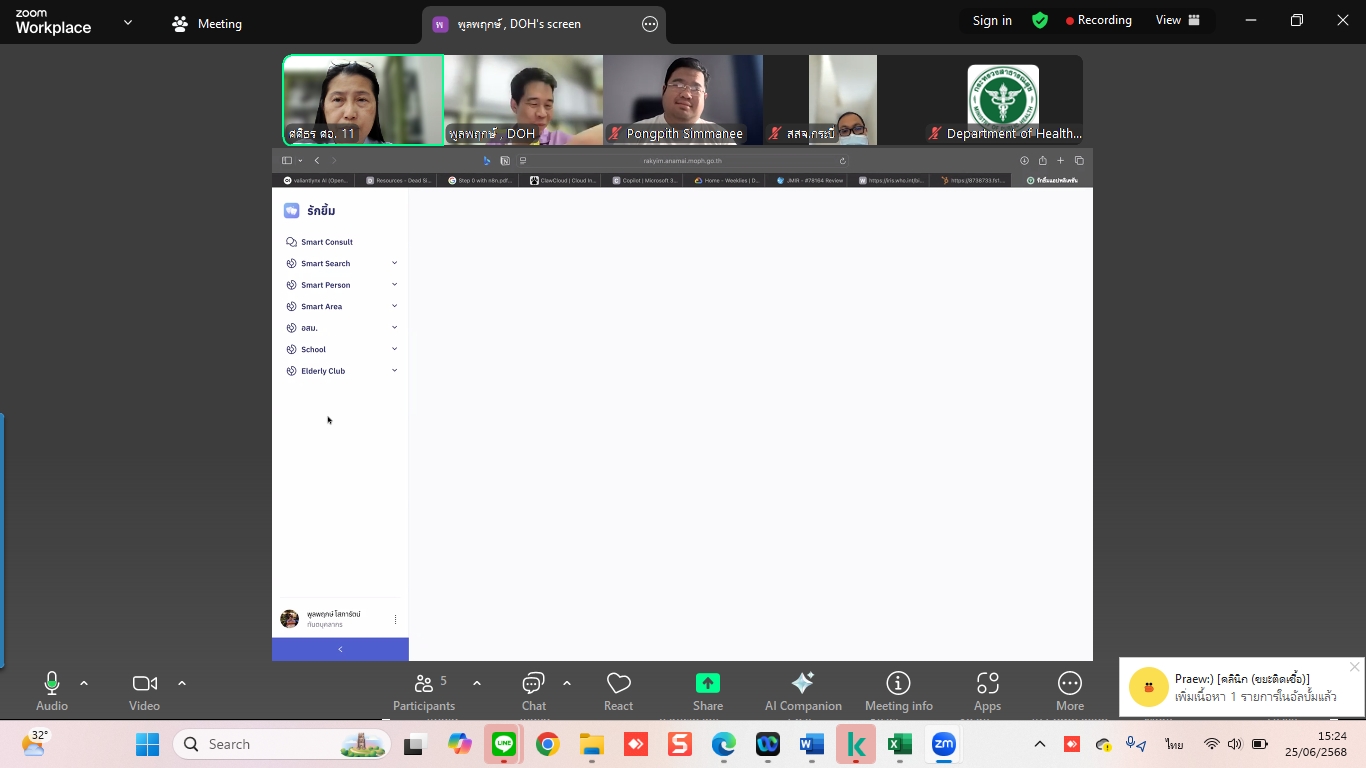Expand the Elderly Club menu chevron

(394, 371)
